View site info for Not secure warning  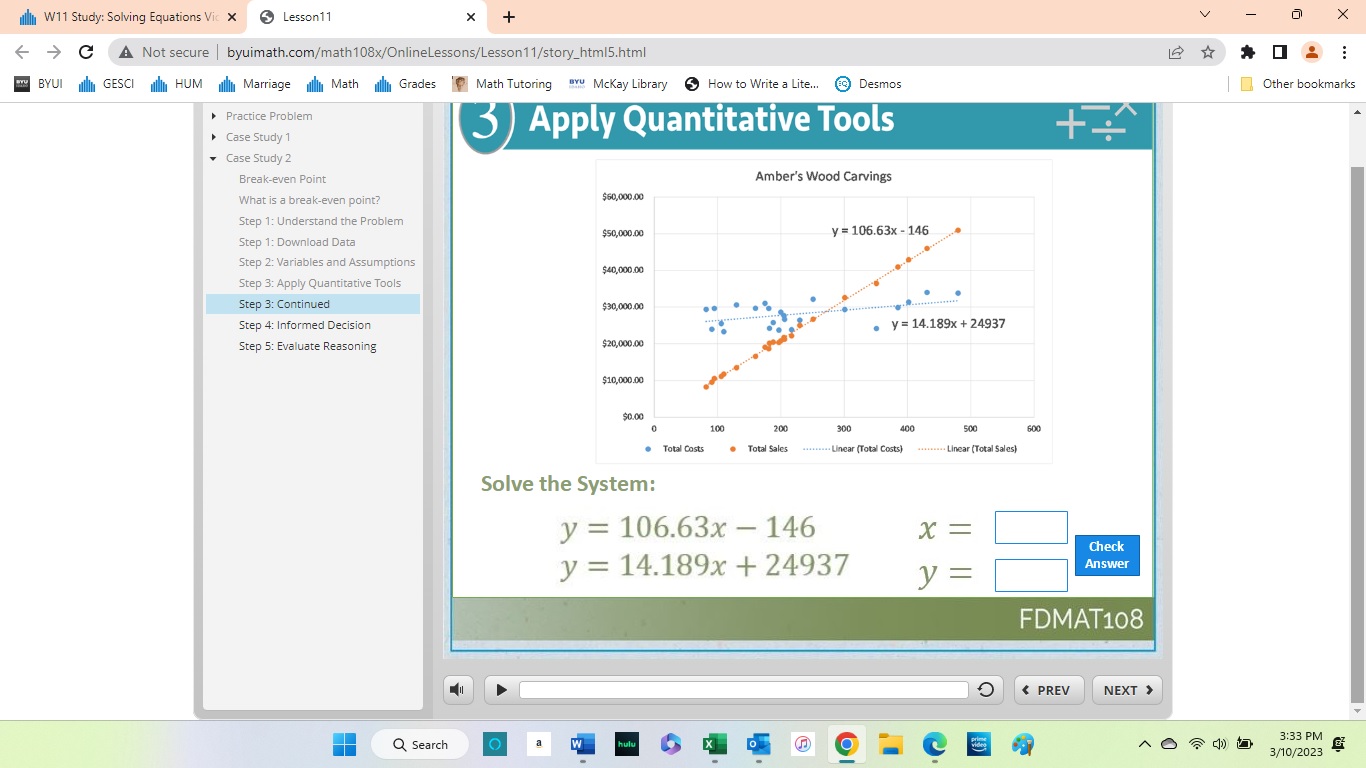coord(164,52)
